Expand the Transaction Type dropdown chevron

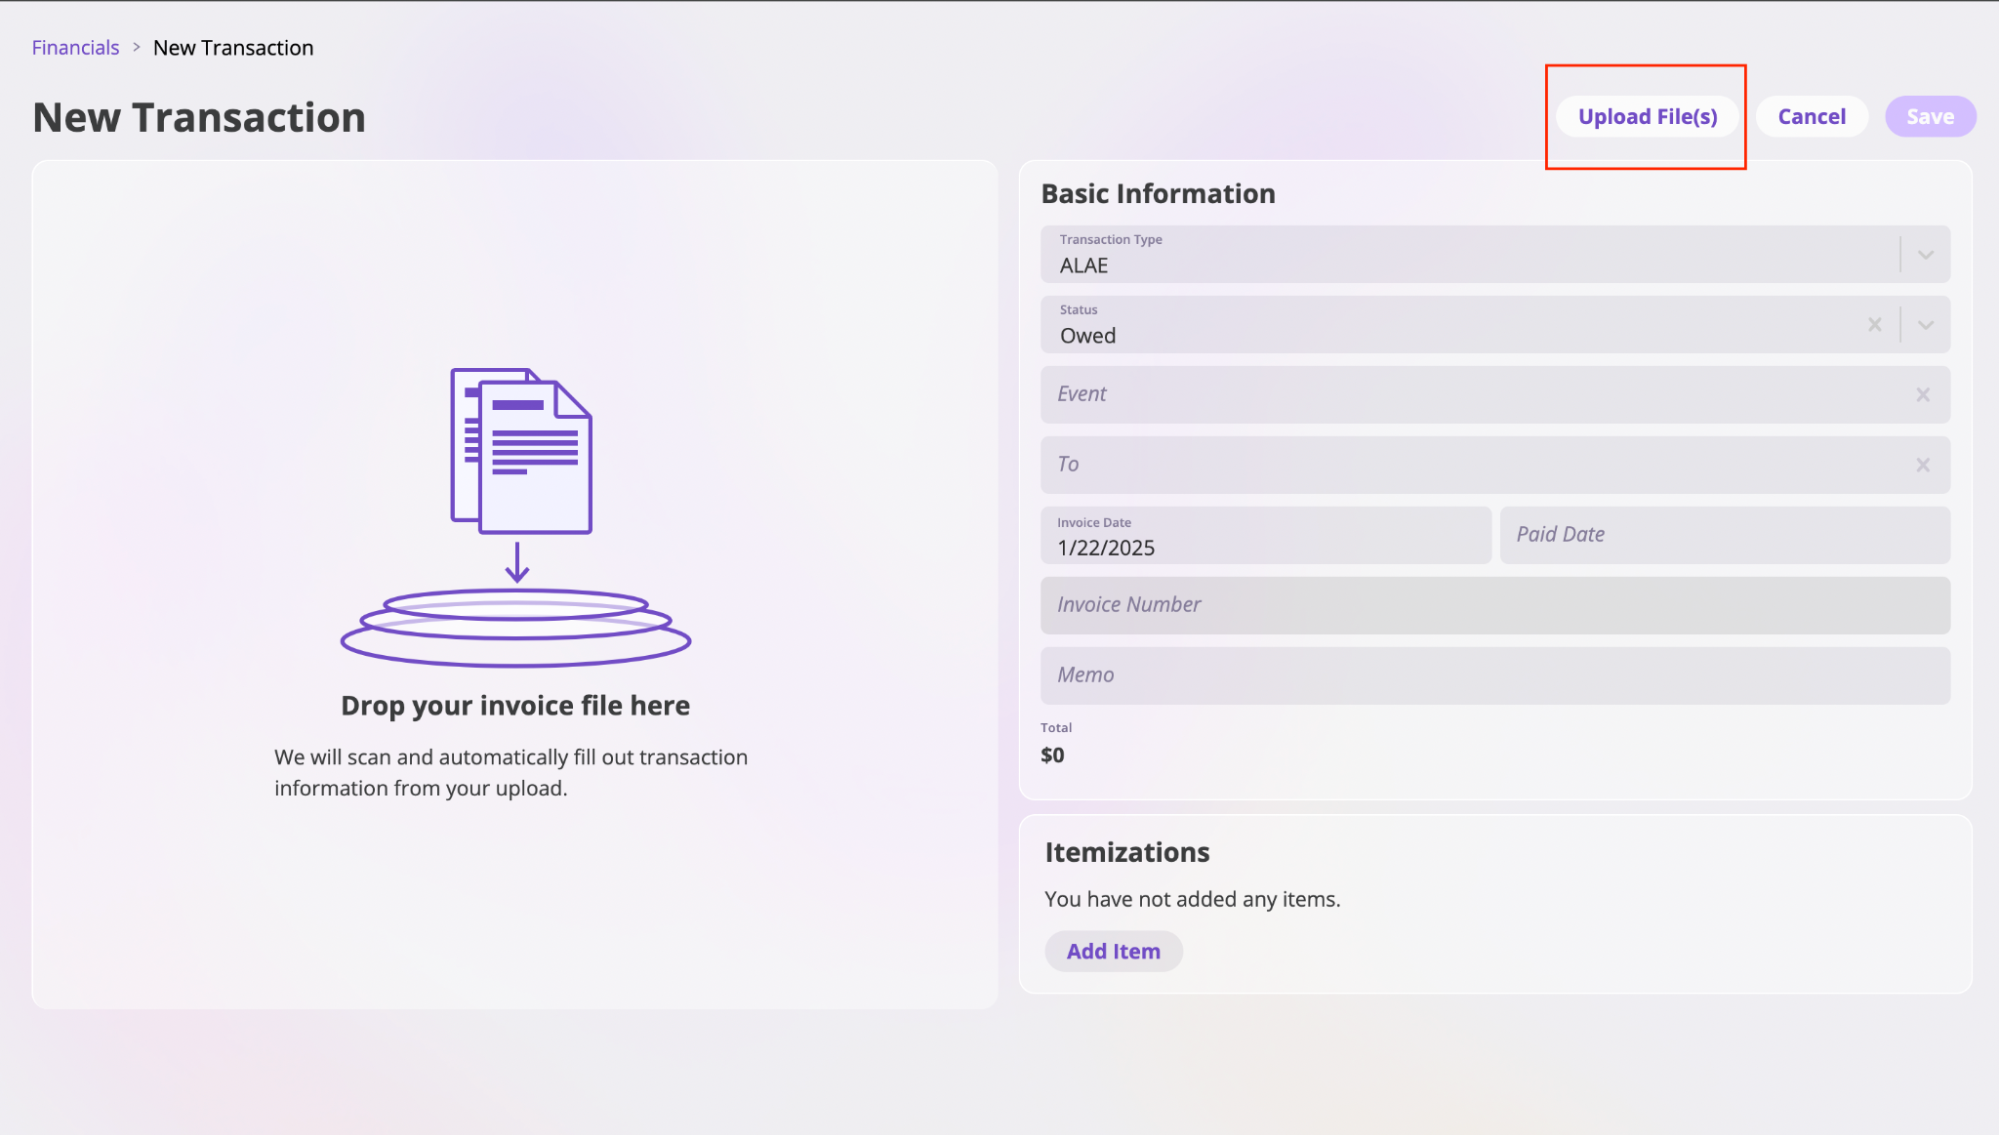pos(1925,255)
